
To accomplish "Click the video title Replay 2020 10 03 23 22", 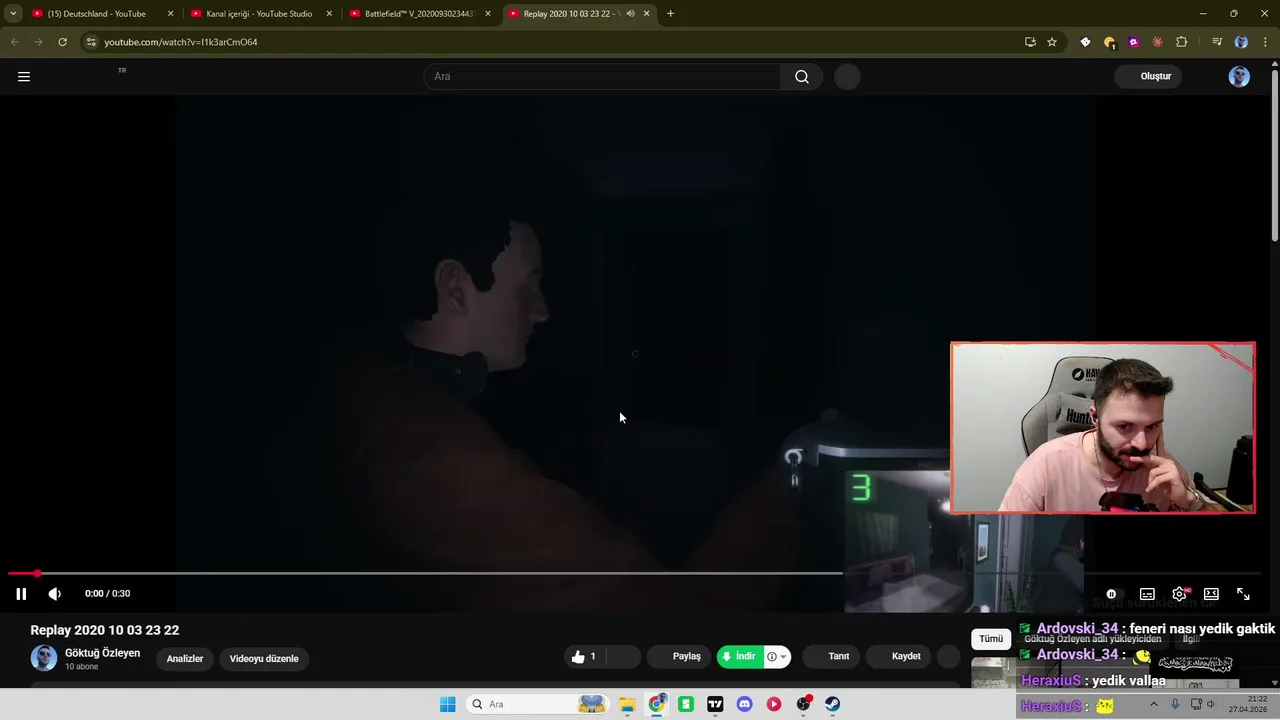I will pos(105,630).
